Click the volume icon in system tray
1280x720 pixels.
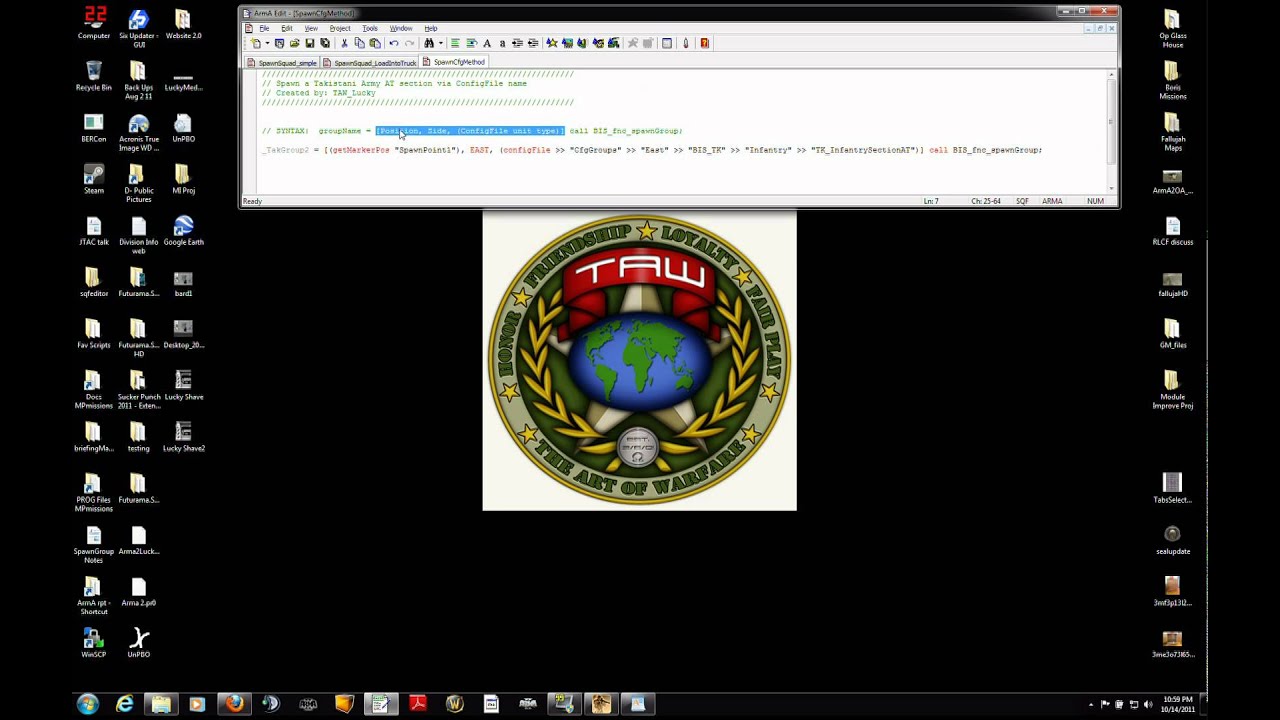click(x=1147, y=705)
